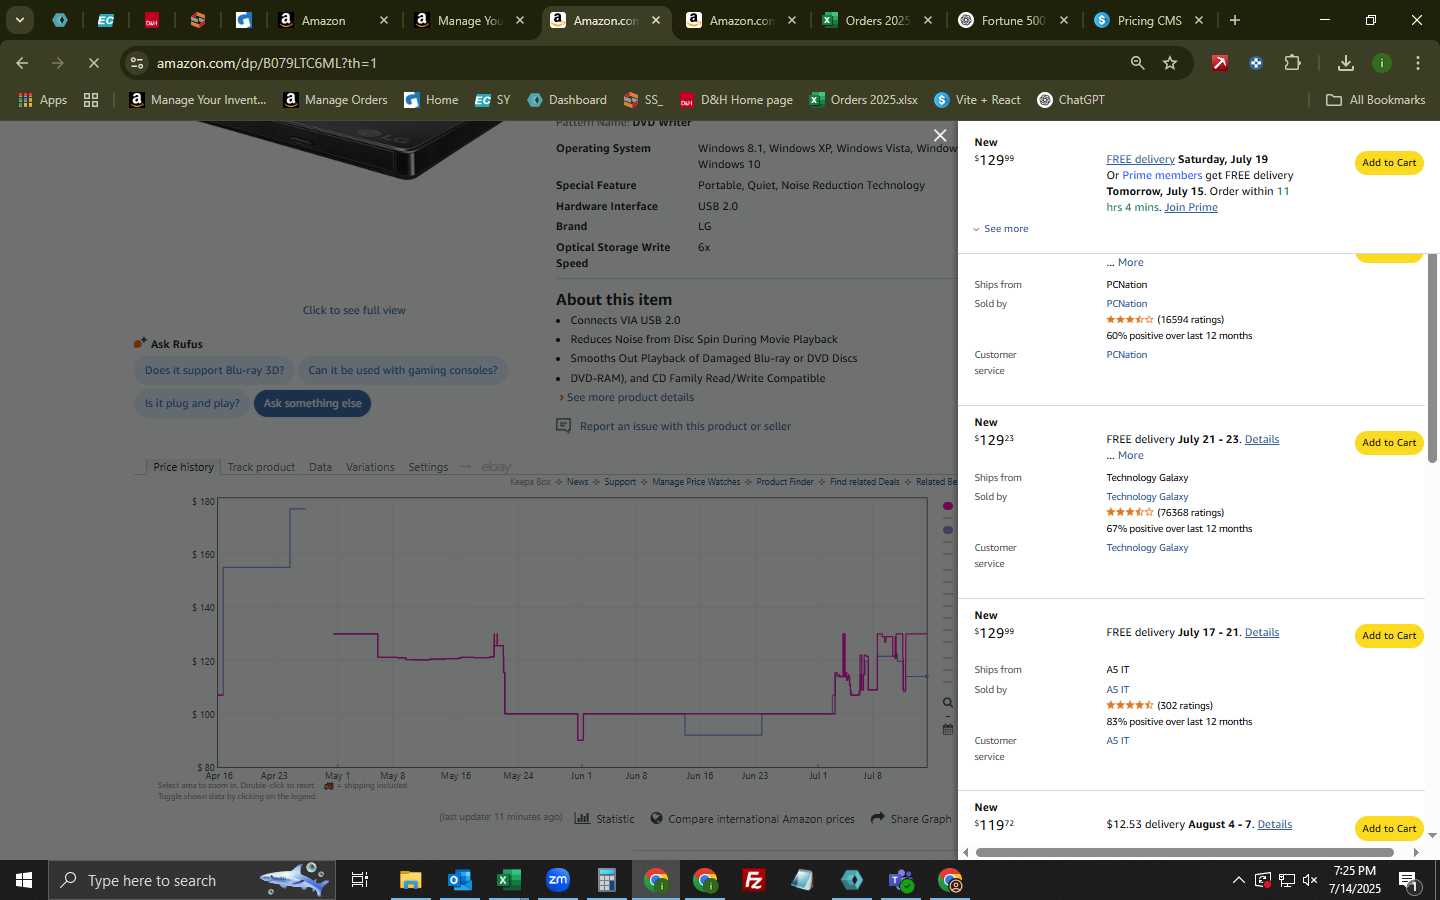Select the Variations tab
The width and height of the screenshot is (1440, 900).
pyautogui.click(x=370, y=467)
